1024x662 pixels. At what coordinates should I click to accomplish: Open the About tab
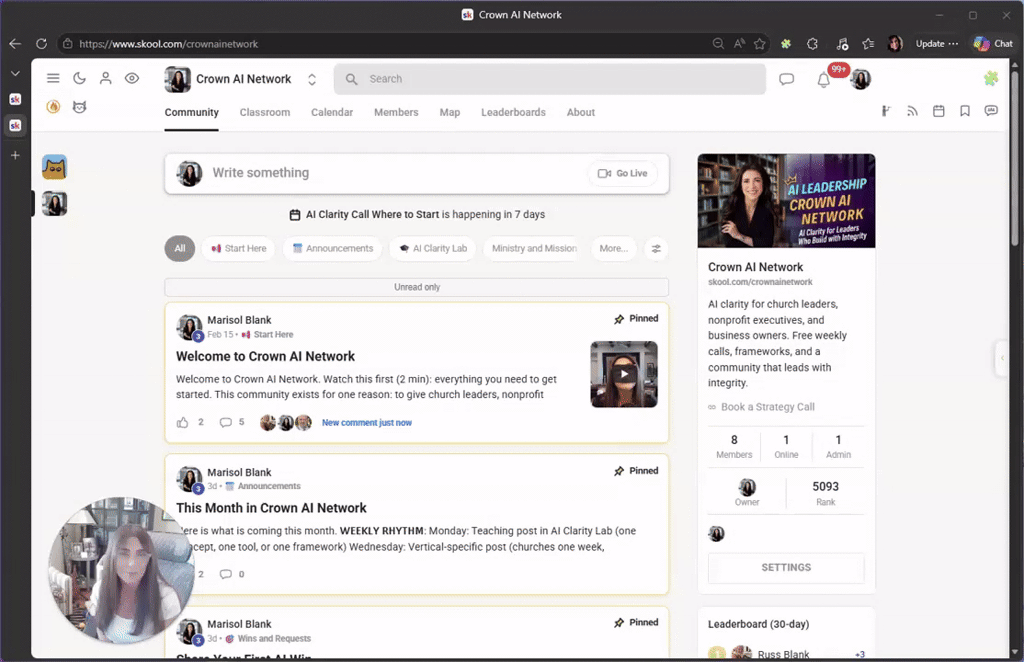point(581,112)
